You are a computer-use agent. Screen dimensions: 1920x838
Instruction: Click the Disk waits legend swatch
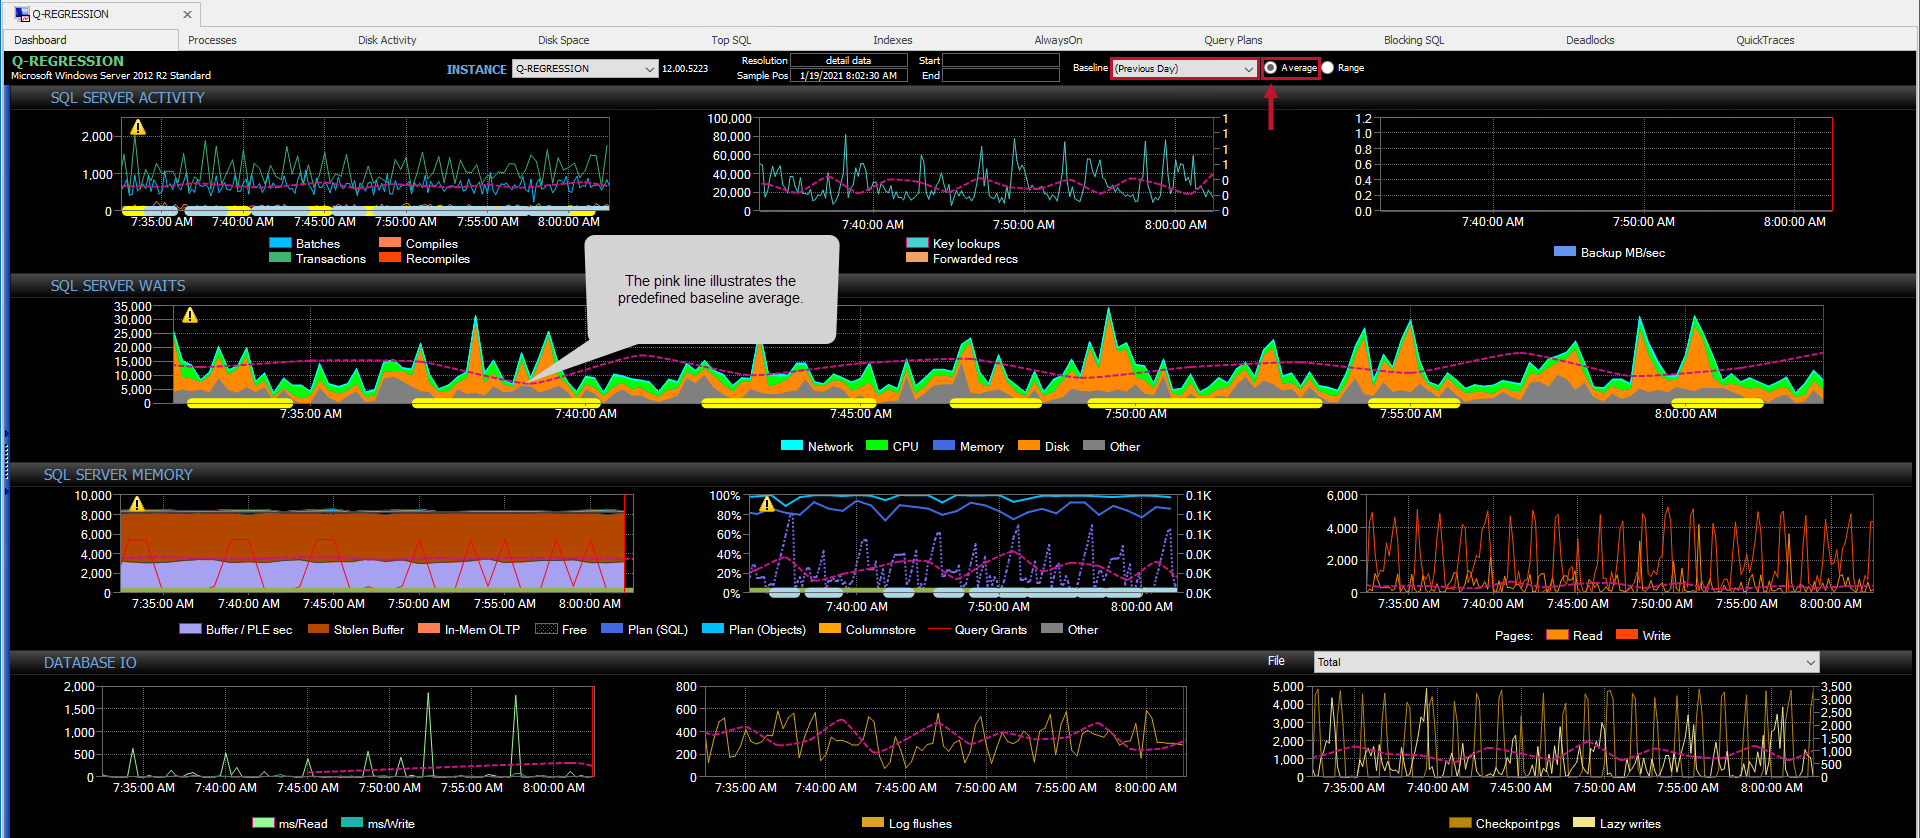coord(1029,446)
